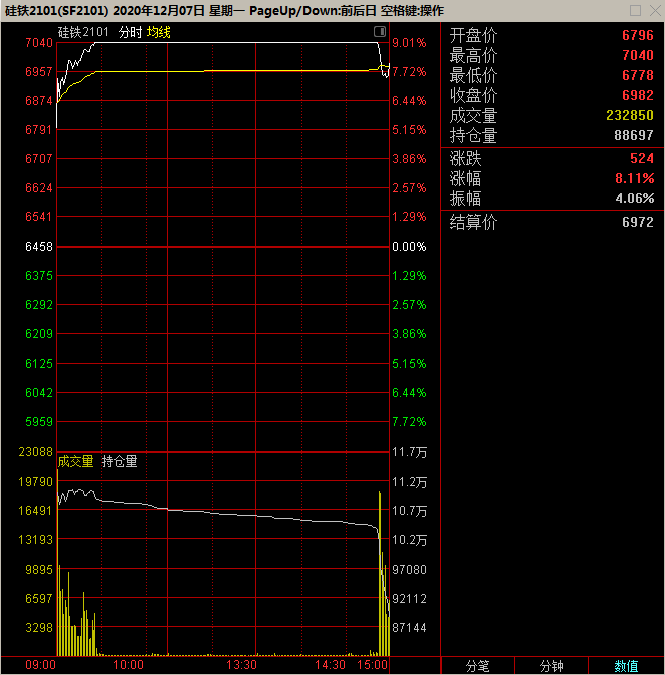
Task: Toggle yellow 成交量 legend in the volume chart
Action: pyautogui.click(x=76, y=461)
